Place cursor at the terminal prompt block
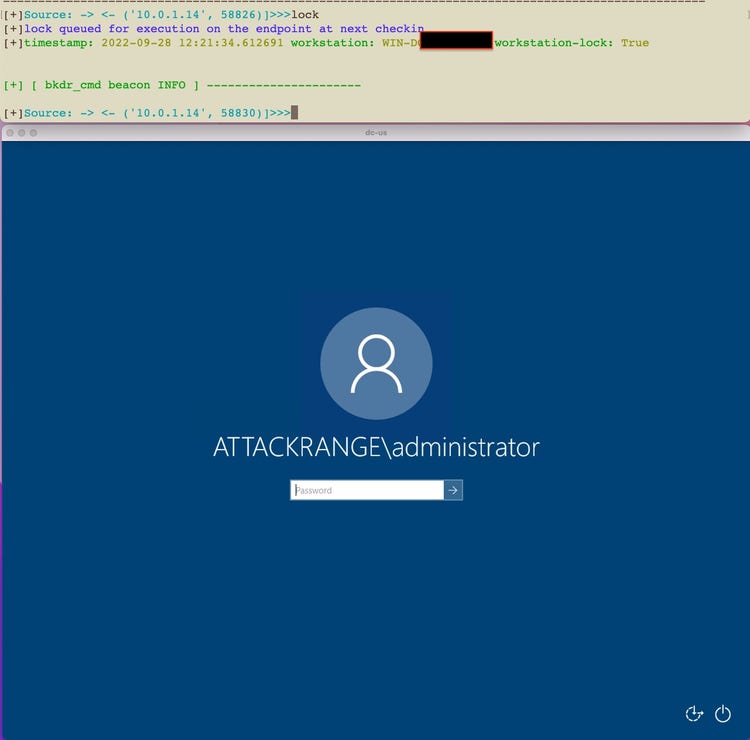The width and height of the screenshot is (750, 740). pos(294,113)
